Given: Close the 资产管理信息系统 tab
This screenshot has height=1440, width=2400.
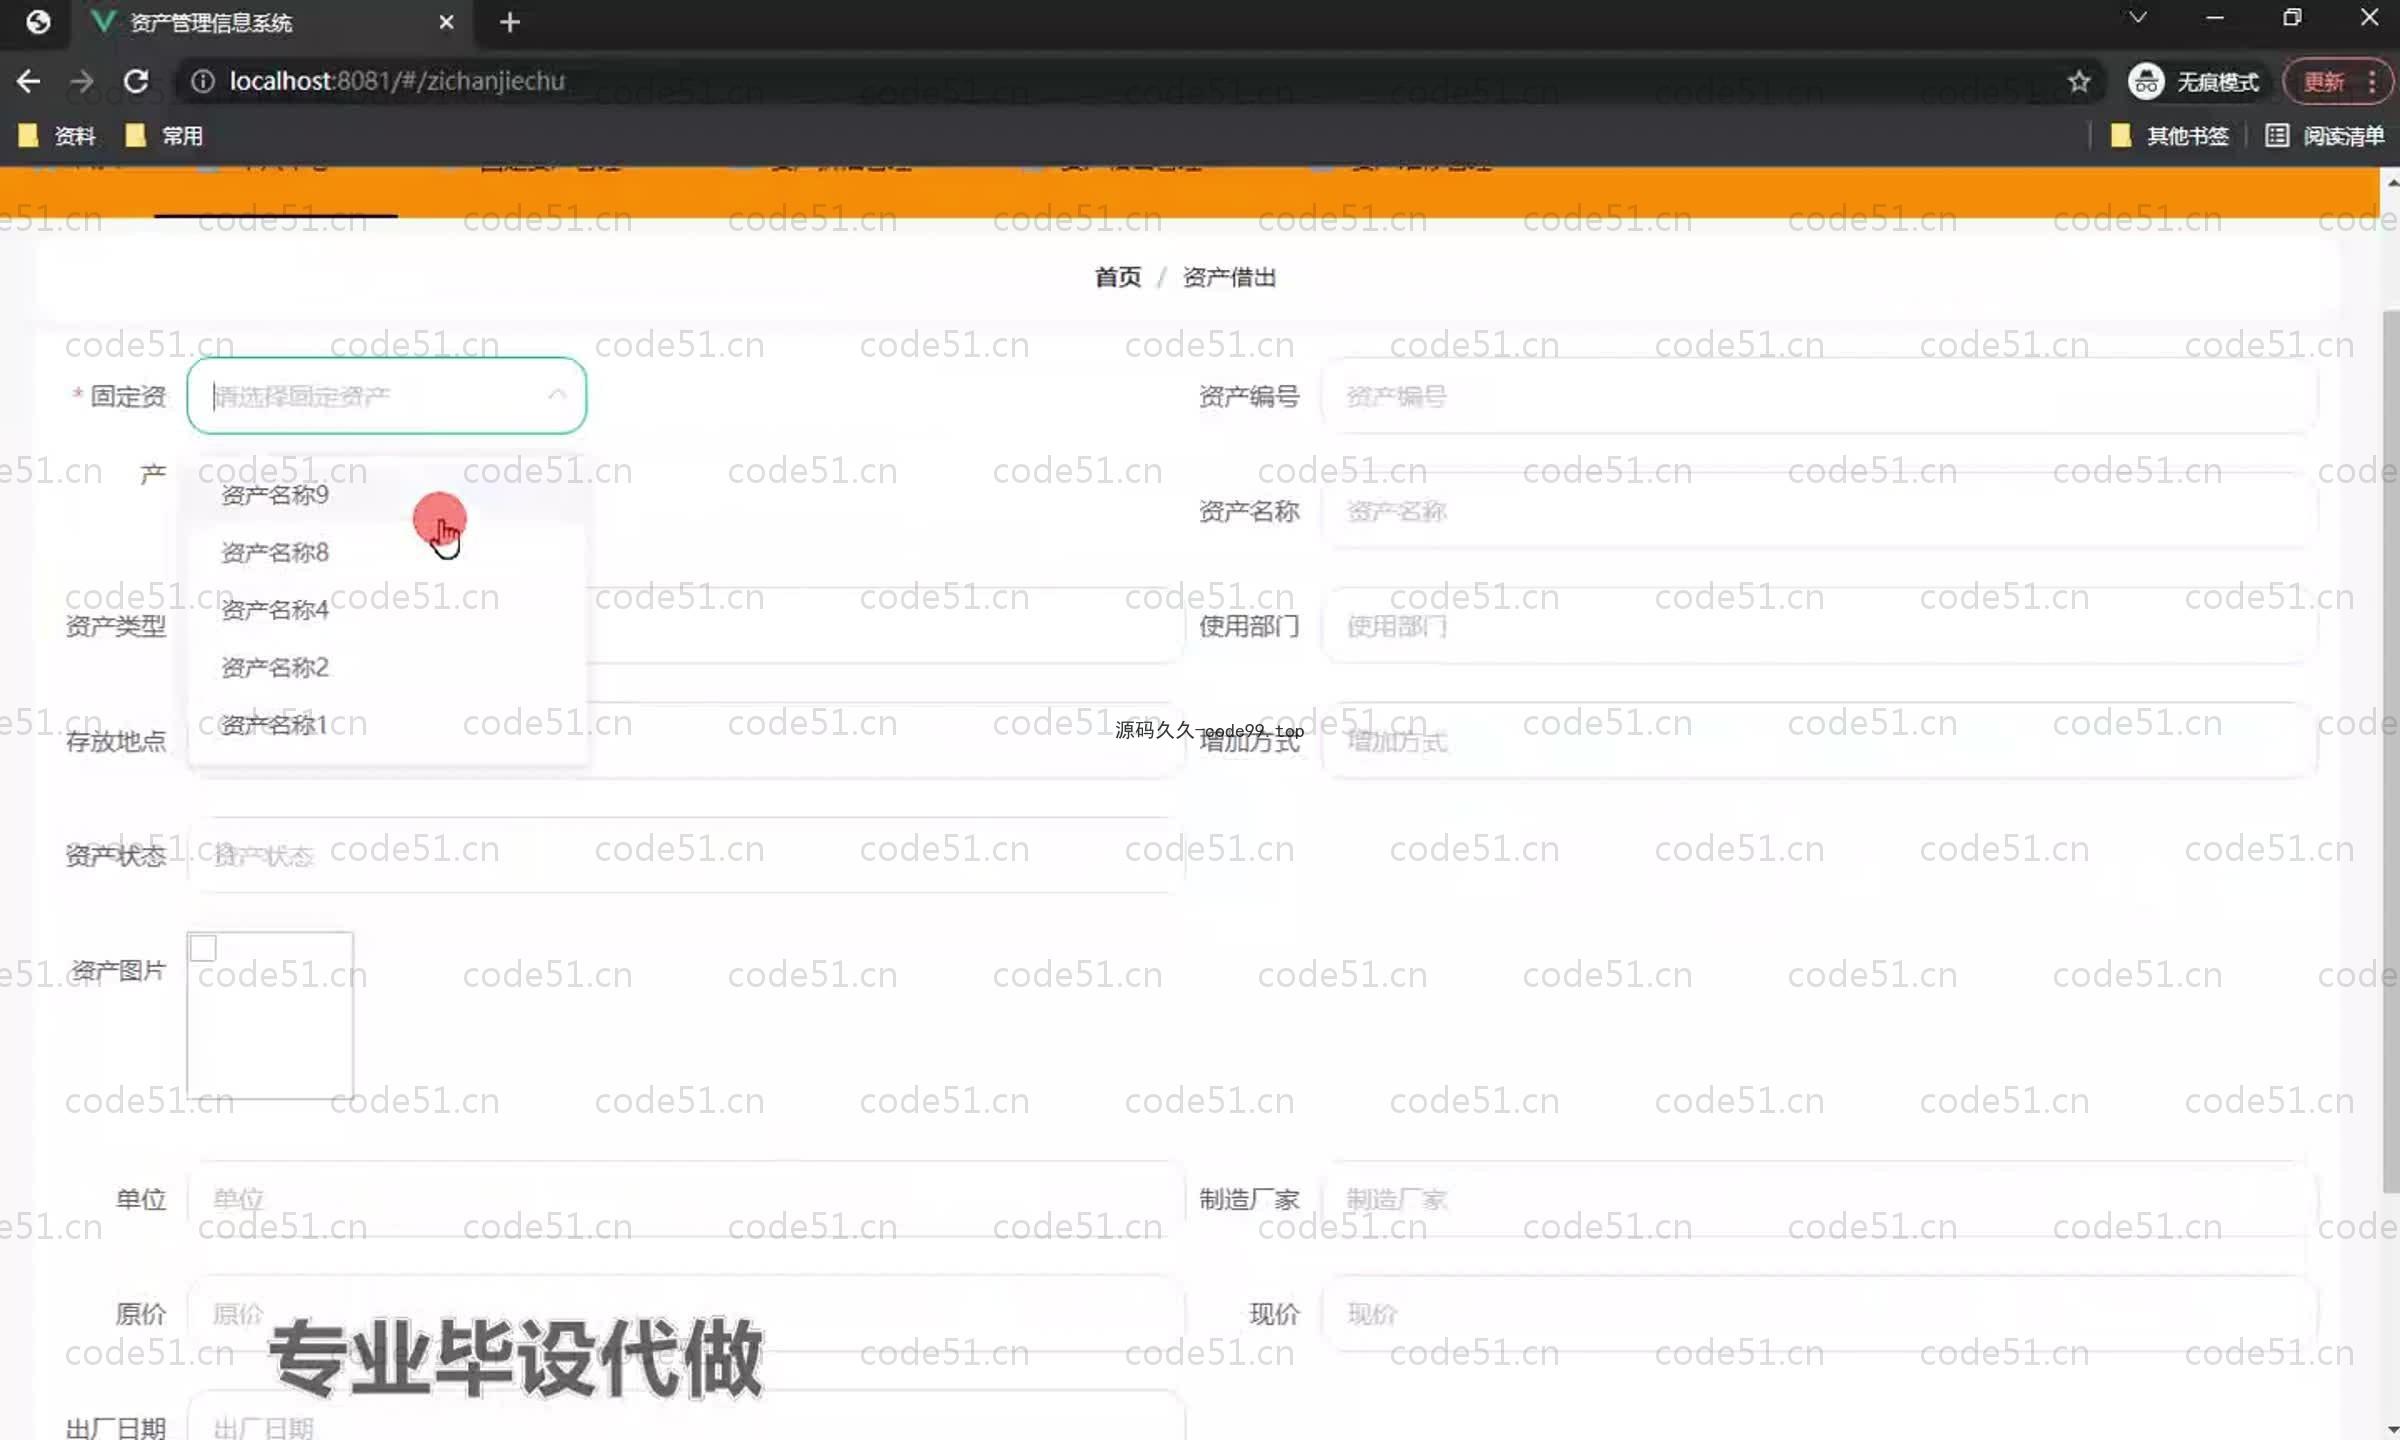Looking at the screenshot, I should (x=446, y=22).
